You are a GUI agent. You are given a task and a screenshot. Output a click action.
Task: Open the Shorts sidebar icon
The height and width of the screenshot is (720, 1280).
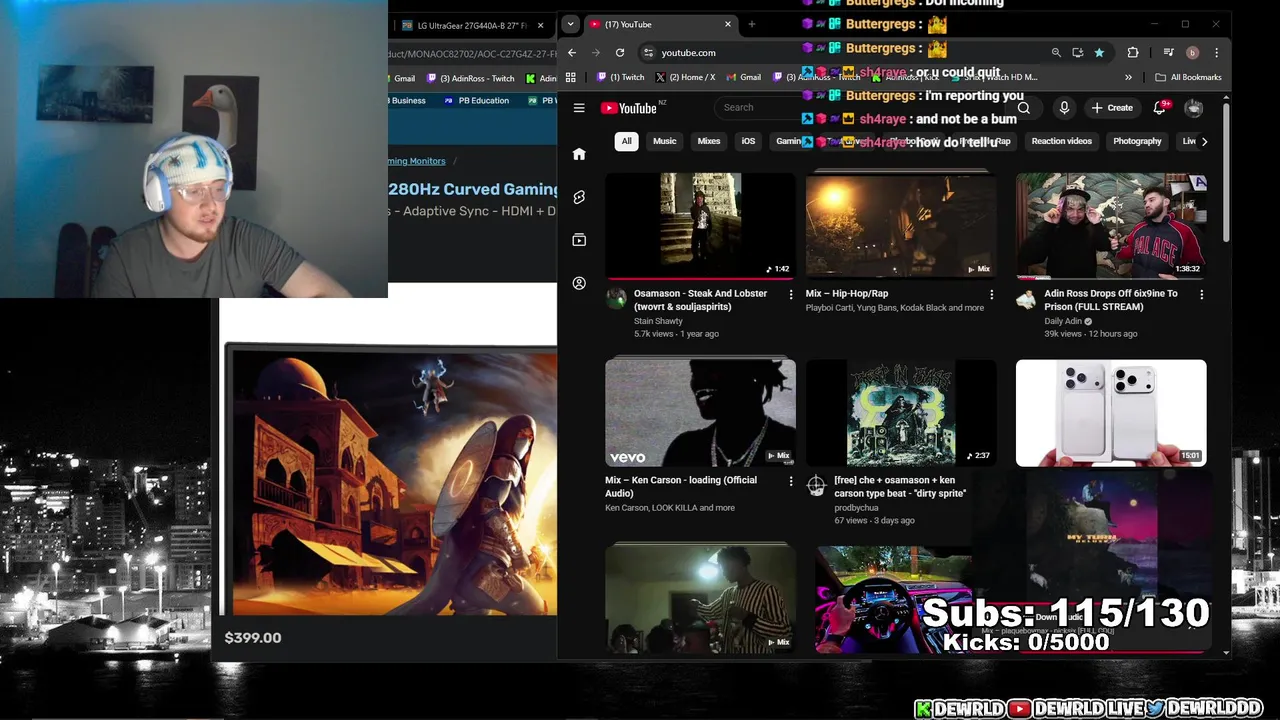(579, 197)
